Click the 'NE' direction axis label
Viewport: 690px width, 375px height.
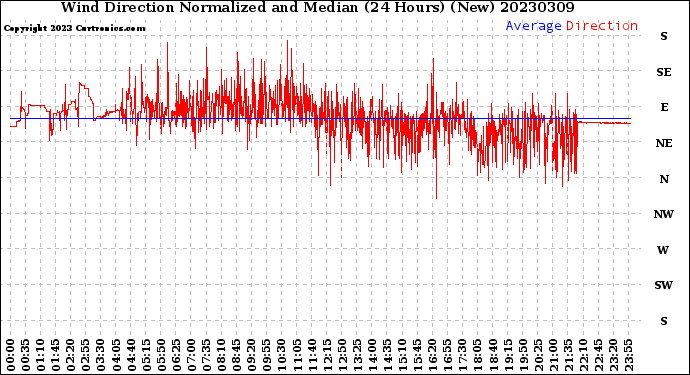(x=664, y=143)
